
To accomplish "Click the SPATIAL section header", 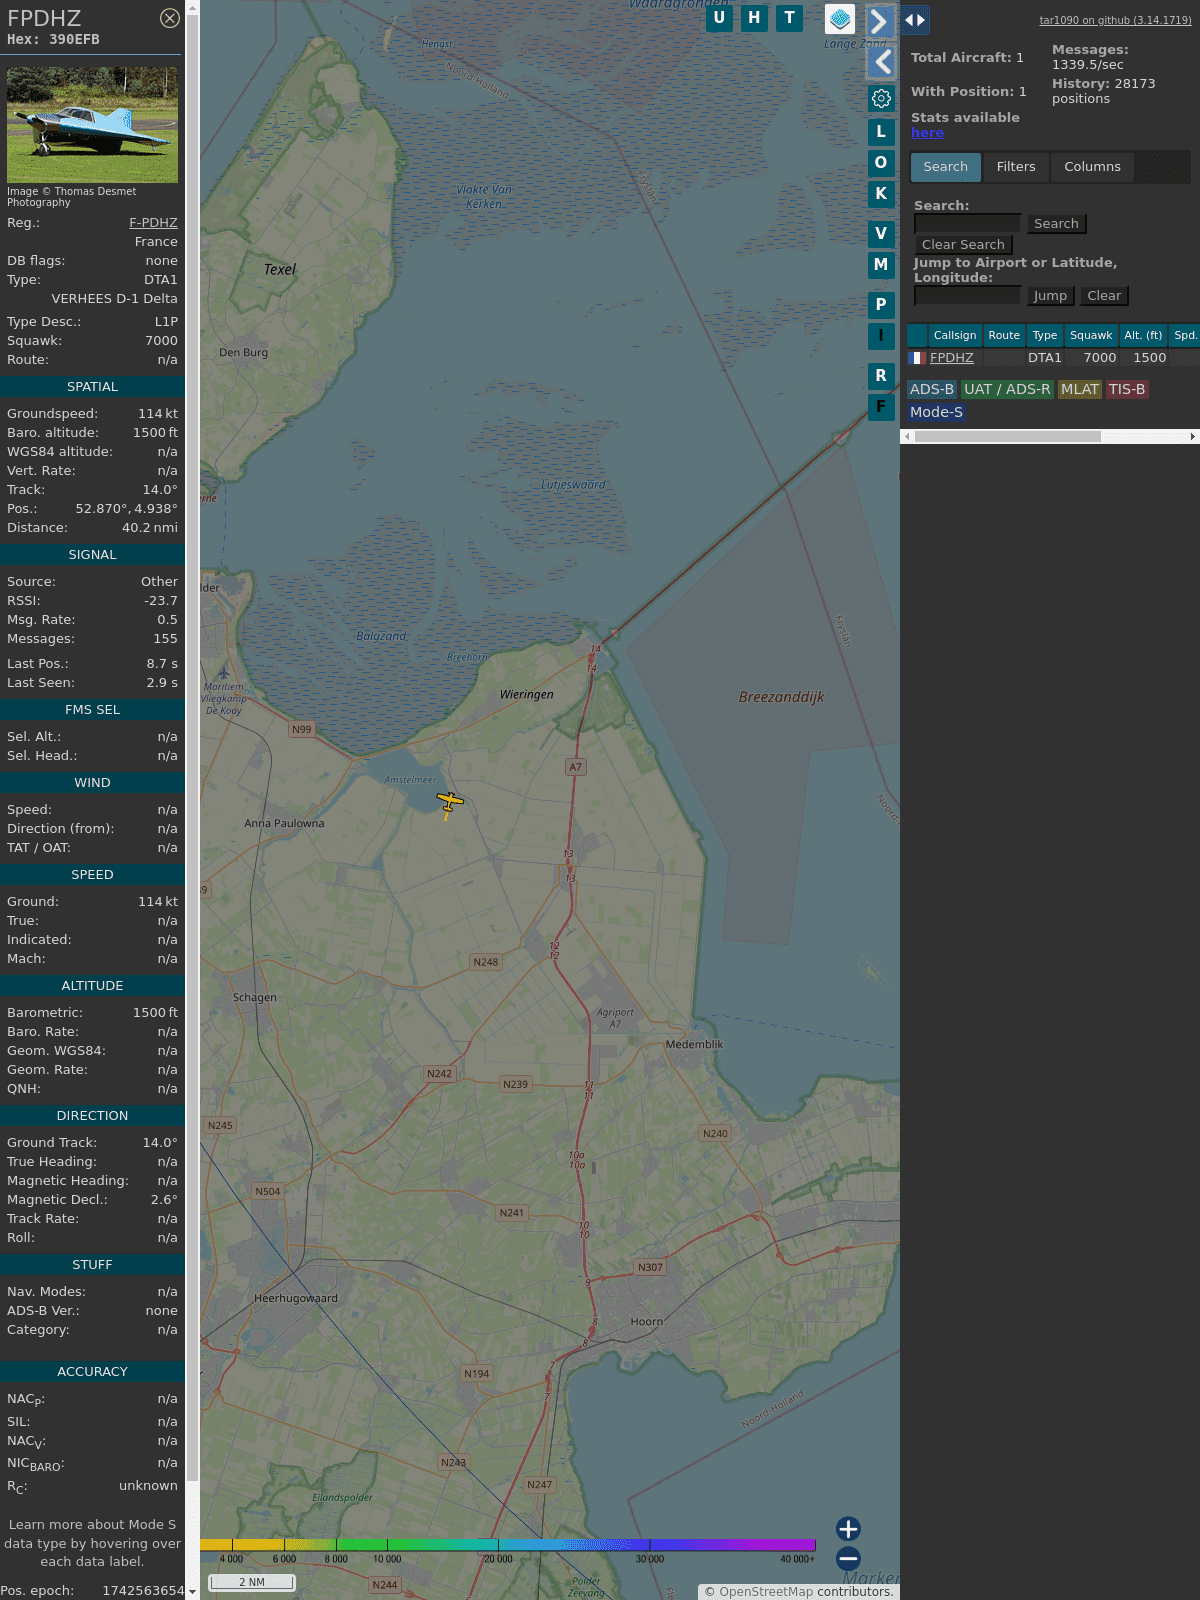I will click(x=92, y=387).
